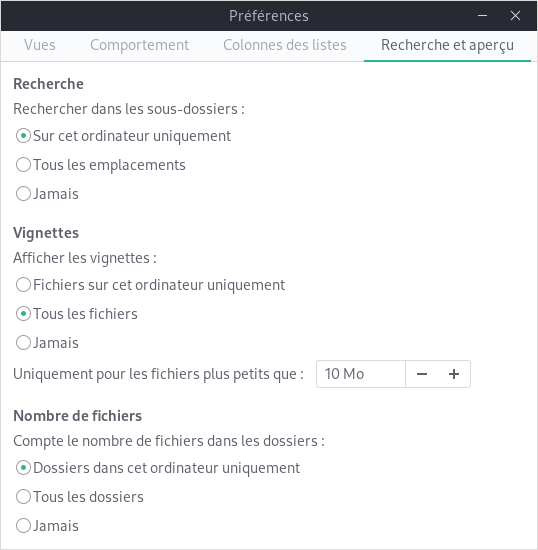Set Nombre de fichiers to Jamais

point(47,526)
